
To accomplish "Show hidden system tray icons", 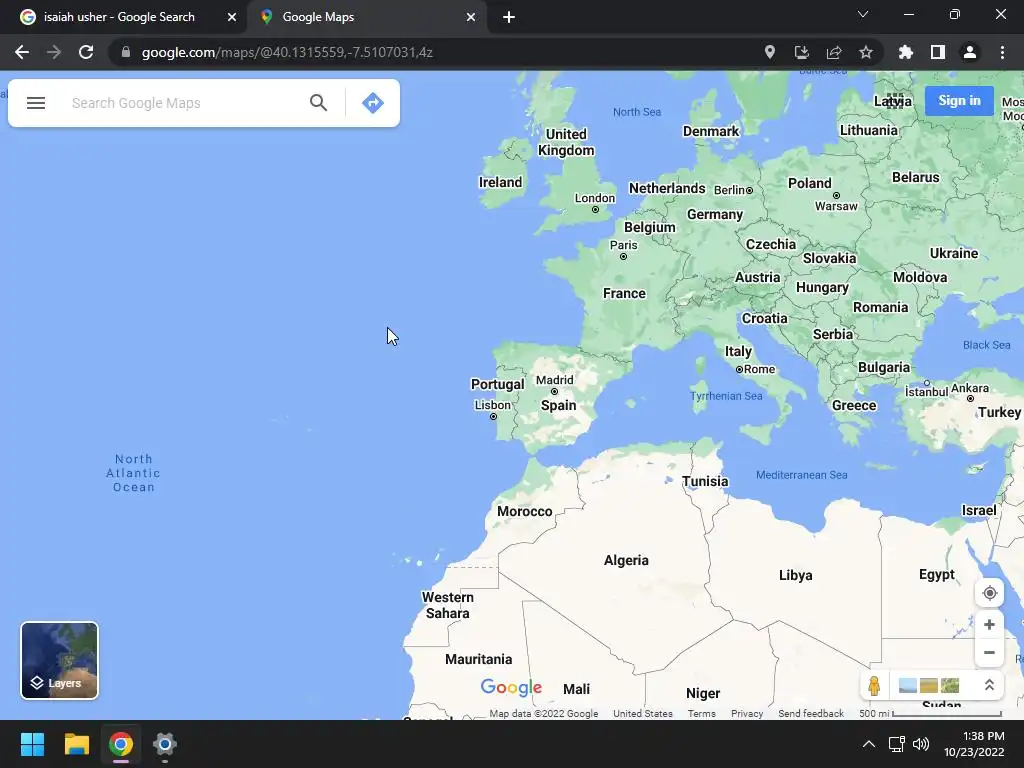I will 869,744.
